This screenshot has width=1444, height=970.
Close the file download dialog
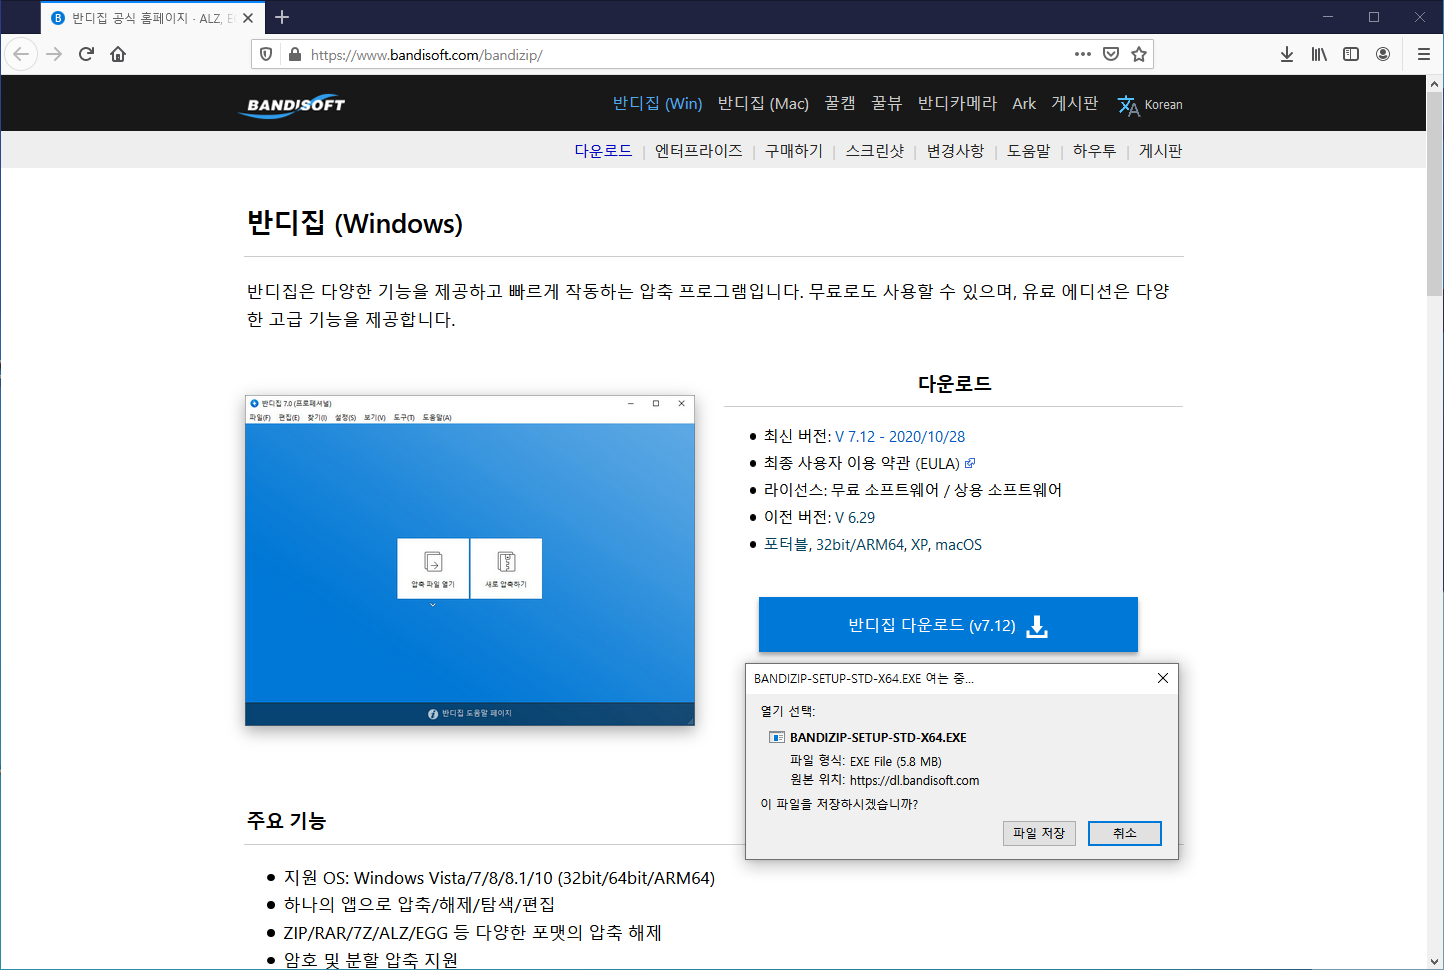1163,678
